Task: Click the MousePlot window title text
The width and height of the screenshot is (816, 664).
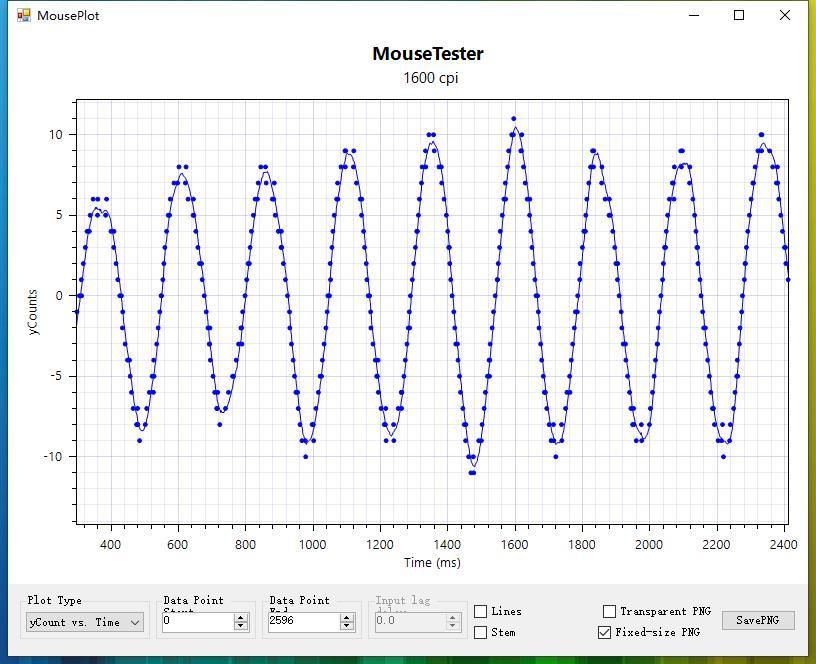Action: (x=68, y=16)
